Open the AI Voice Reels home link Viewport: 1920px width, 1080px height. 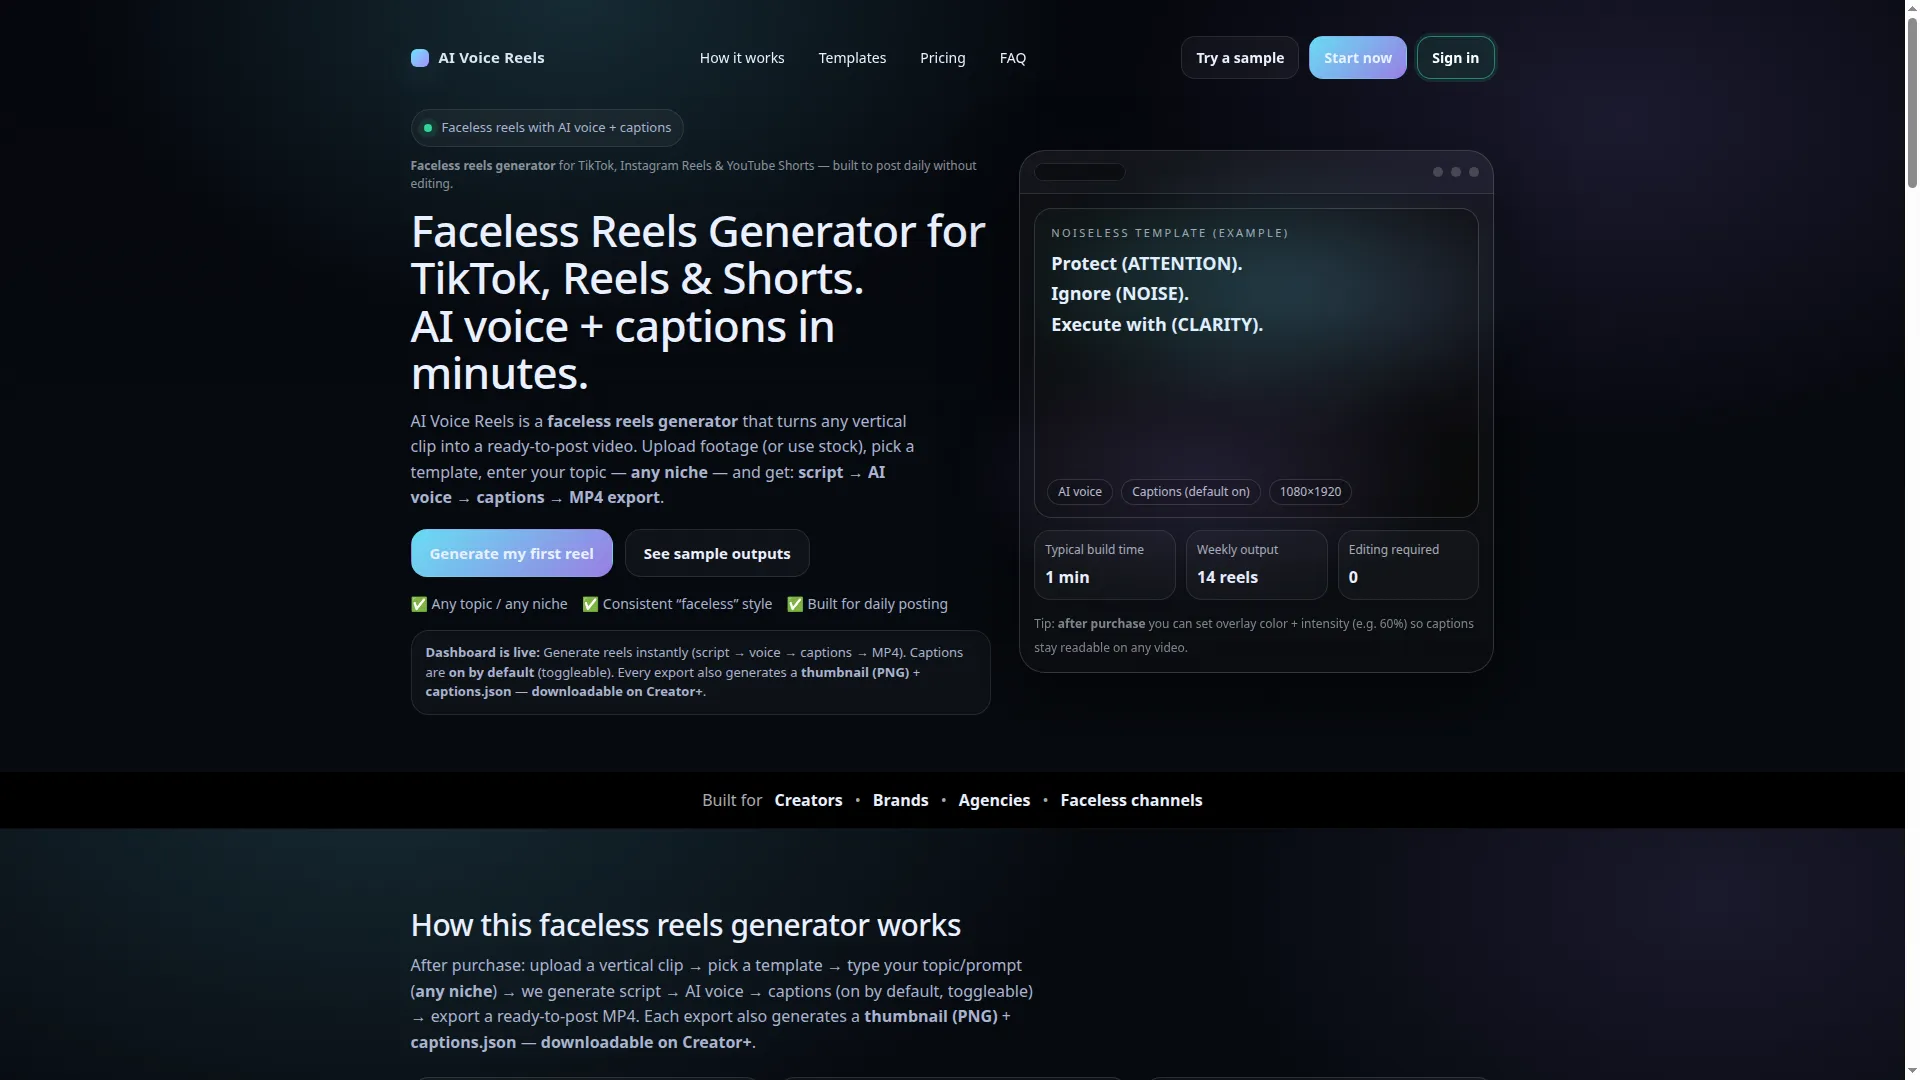coord(478,58)
